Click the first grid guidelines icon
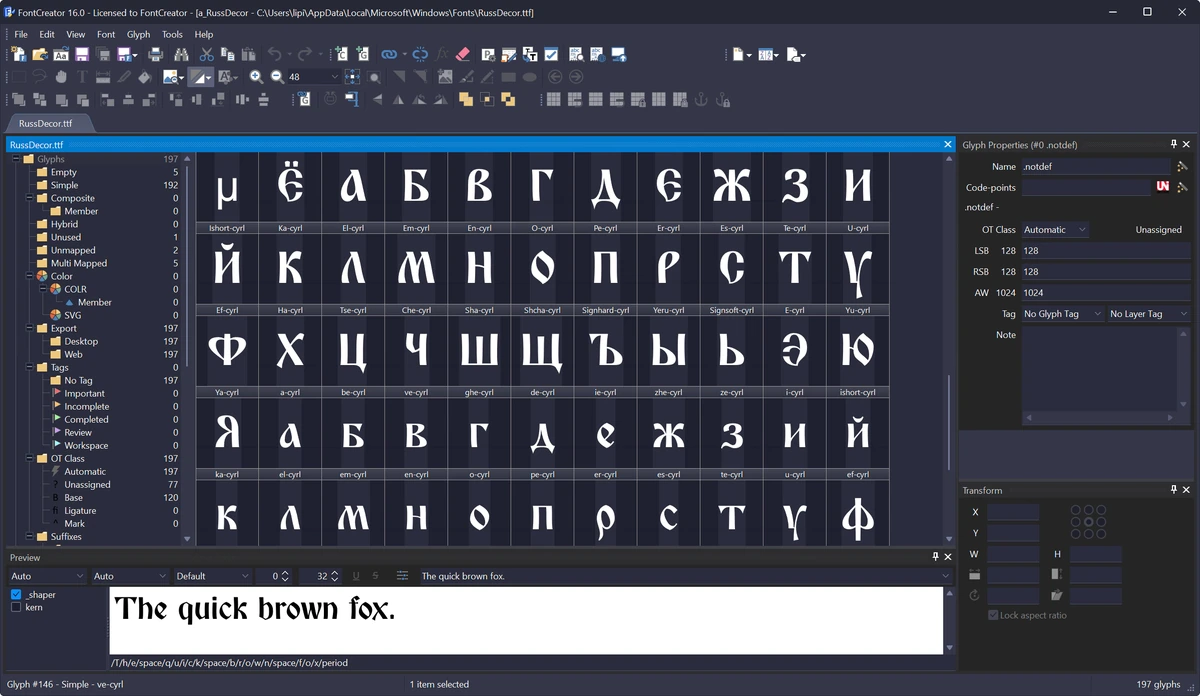Screen dimensions: 1200x696 552,99
